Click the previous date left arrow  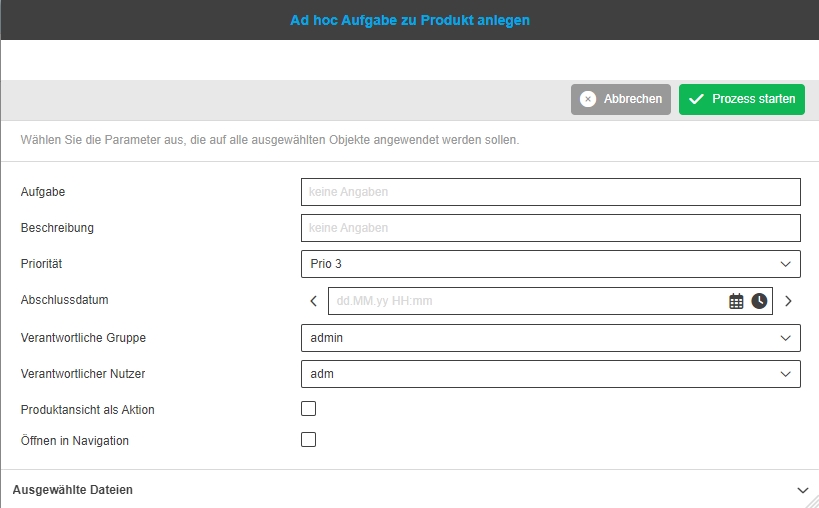coord(313,301)
